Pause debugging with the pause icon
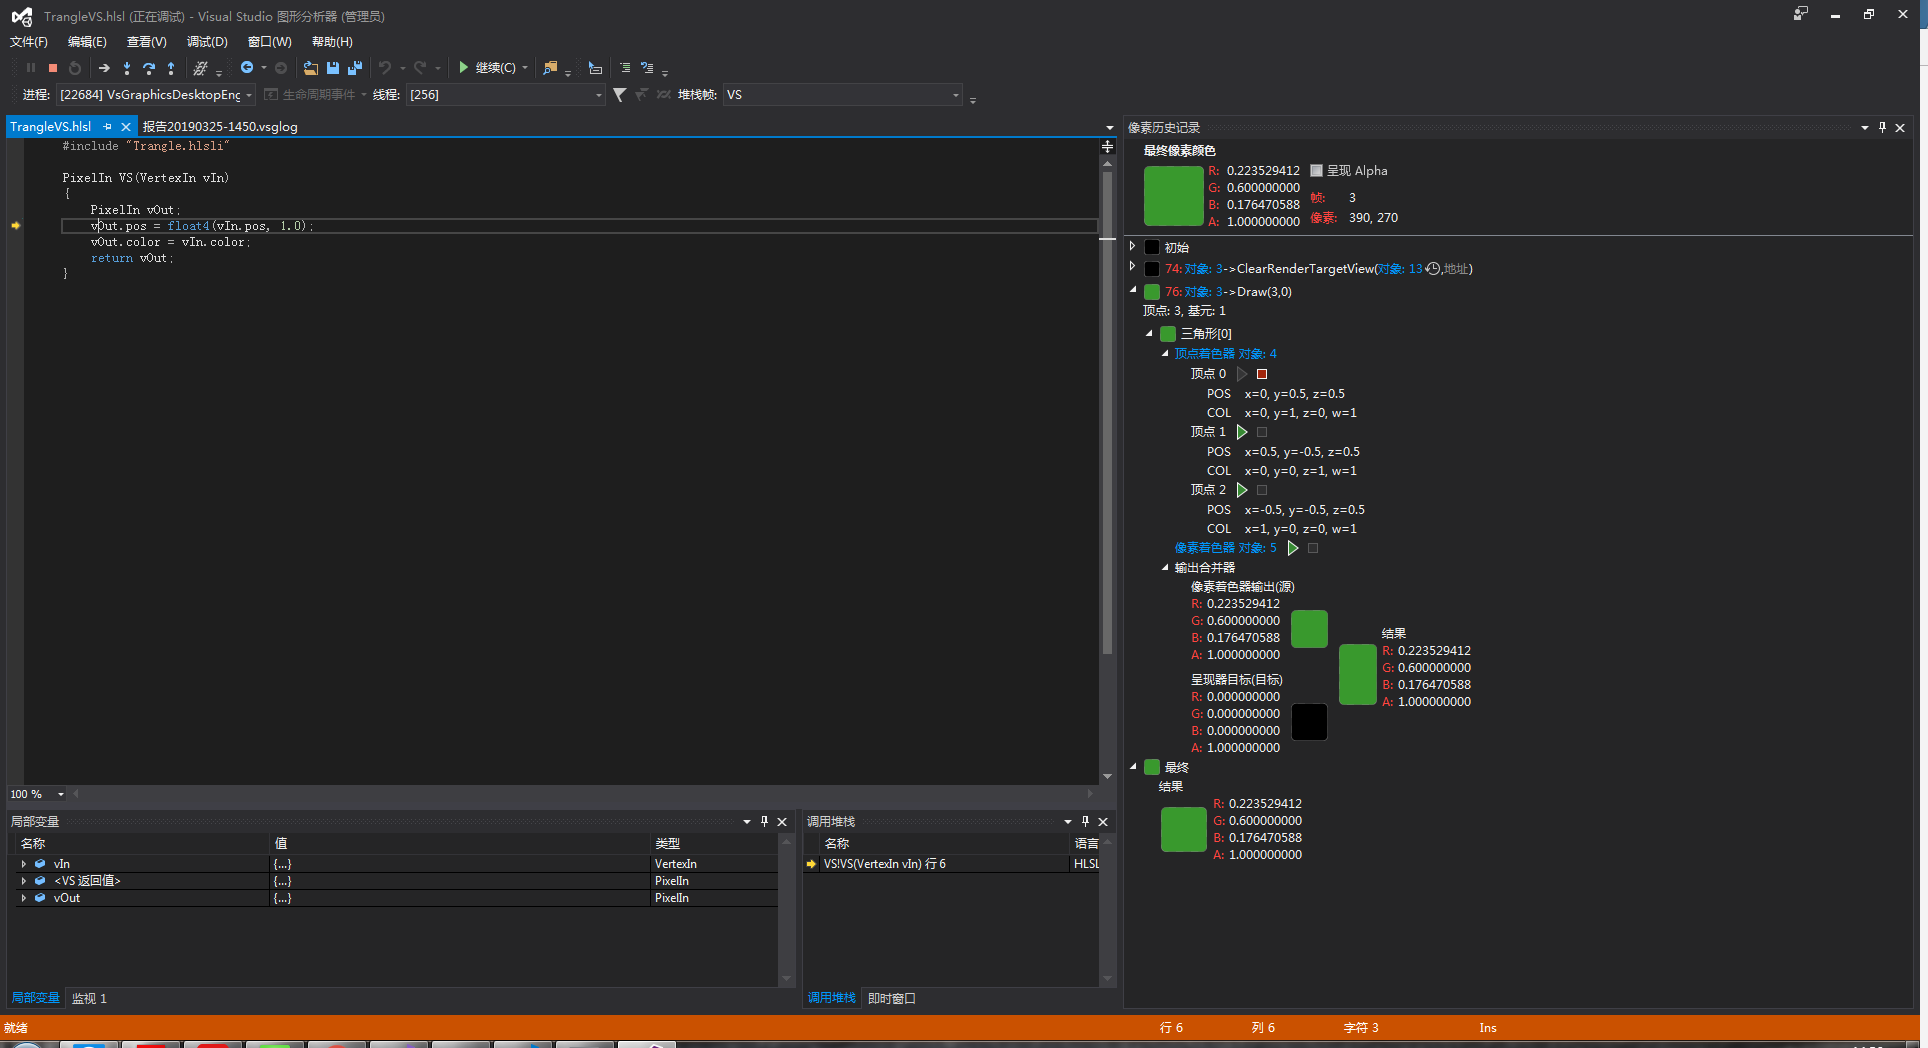Screen dimensions: 1928x1048 tap(30, 67)
